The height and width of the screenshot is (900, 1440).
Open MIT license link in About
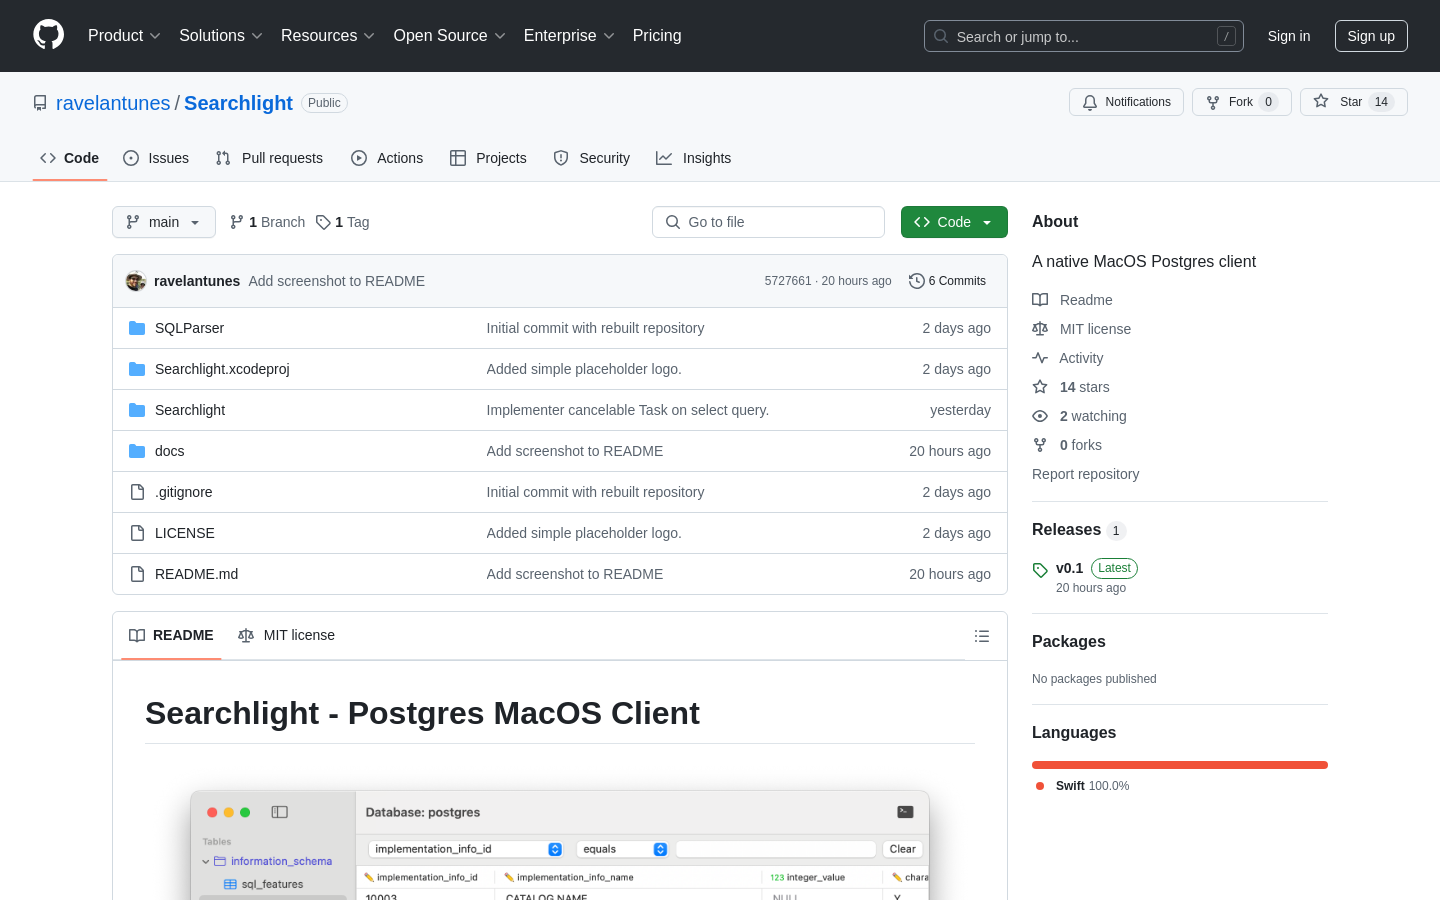point(1081,329)
